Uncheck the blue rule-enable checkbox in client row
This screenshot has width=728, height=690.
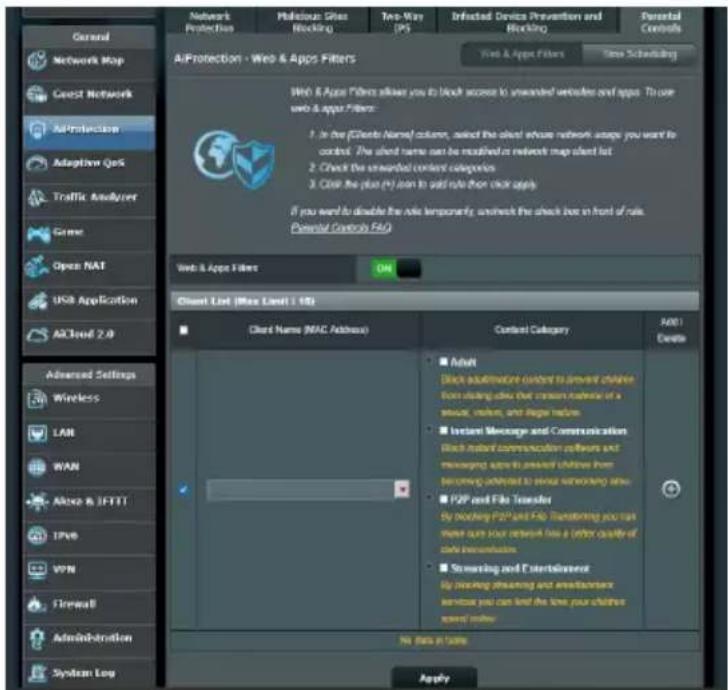[x=183, y=489]
